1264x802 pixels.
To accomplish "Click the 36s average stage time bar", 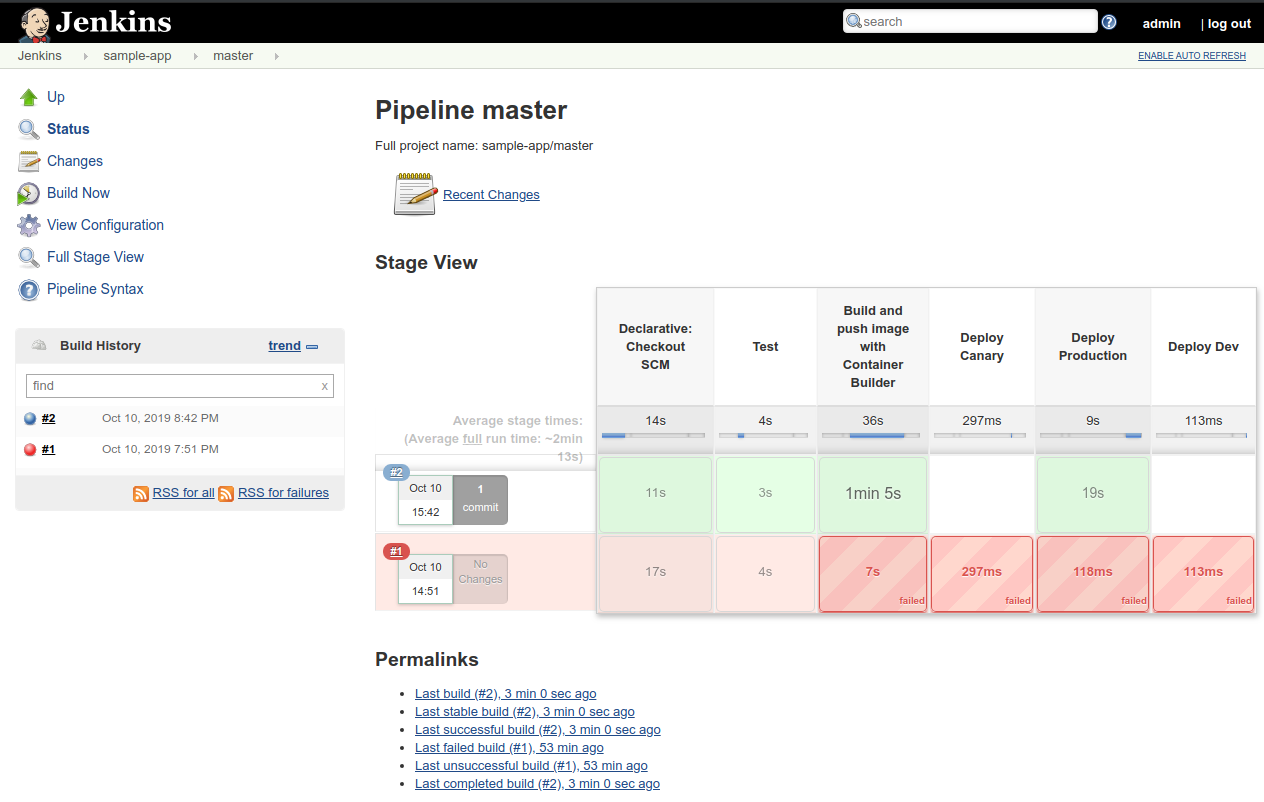I will [x=873, y=436].
